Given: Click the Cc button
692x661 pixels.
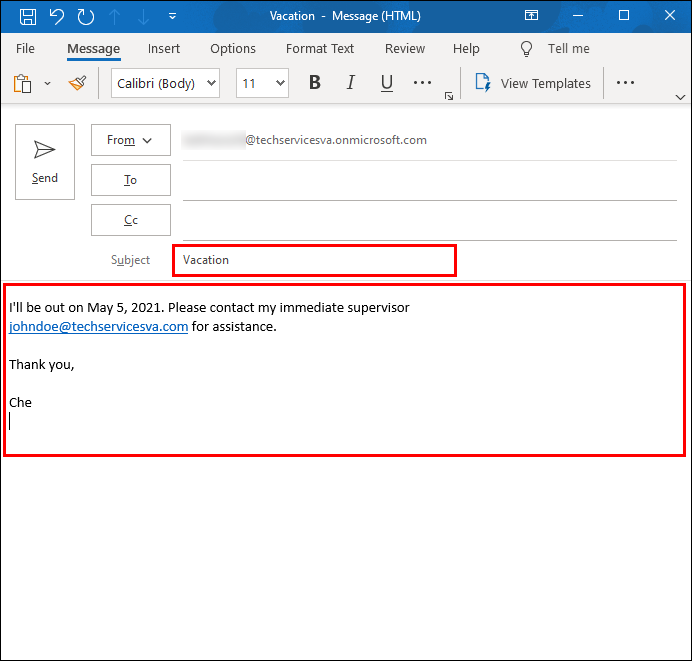Looking at the screenshot, I should [x=131, y=220].
